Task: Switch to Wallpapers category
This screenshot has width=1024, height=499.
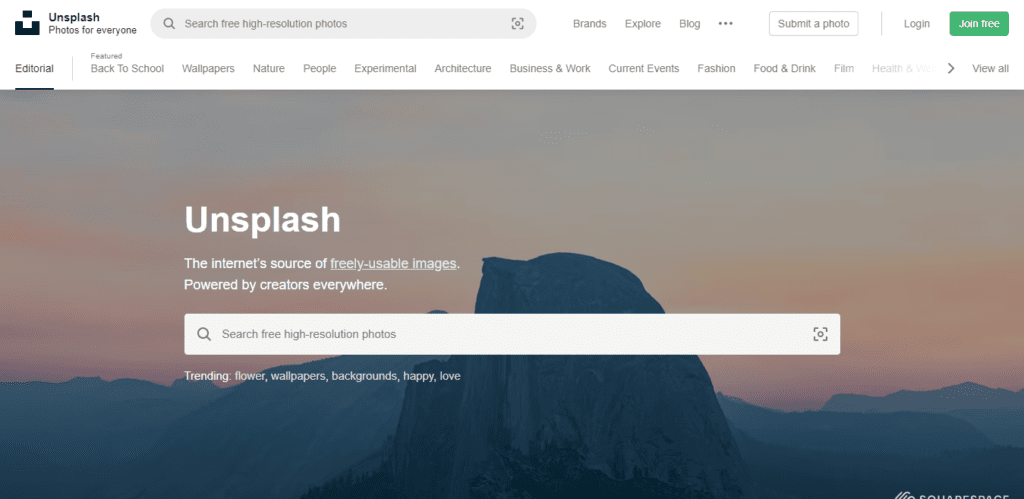Action: pyautogui.click(x=208, y=69)
